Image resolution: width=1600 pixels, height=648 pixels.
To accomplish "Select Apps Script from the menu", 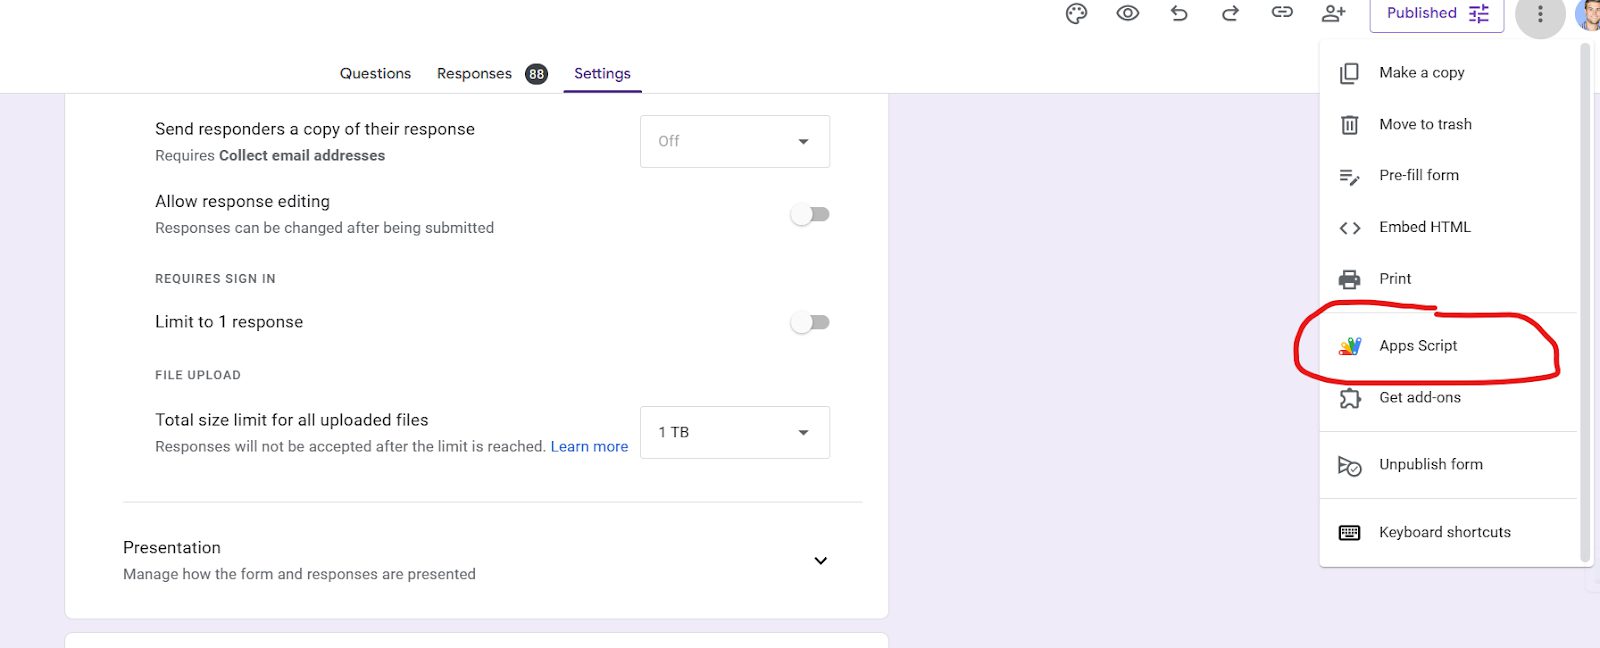I will tap(1418, 346).
